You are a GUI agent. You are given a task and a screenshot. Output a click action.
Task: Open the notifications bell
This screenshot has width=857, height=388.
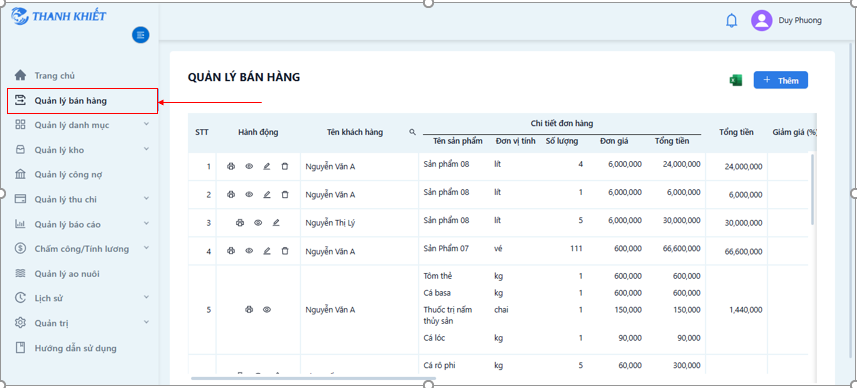pyautogui.click(x=731, y=21)
